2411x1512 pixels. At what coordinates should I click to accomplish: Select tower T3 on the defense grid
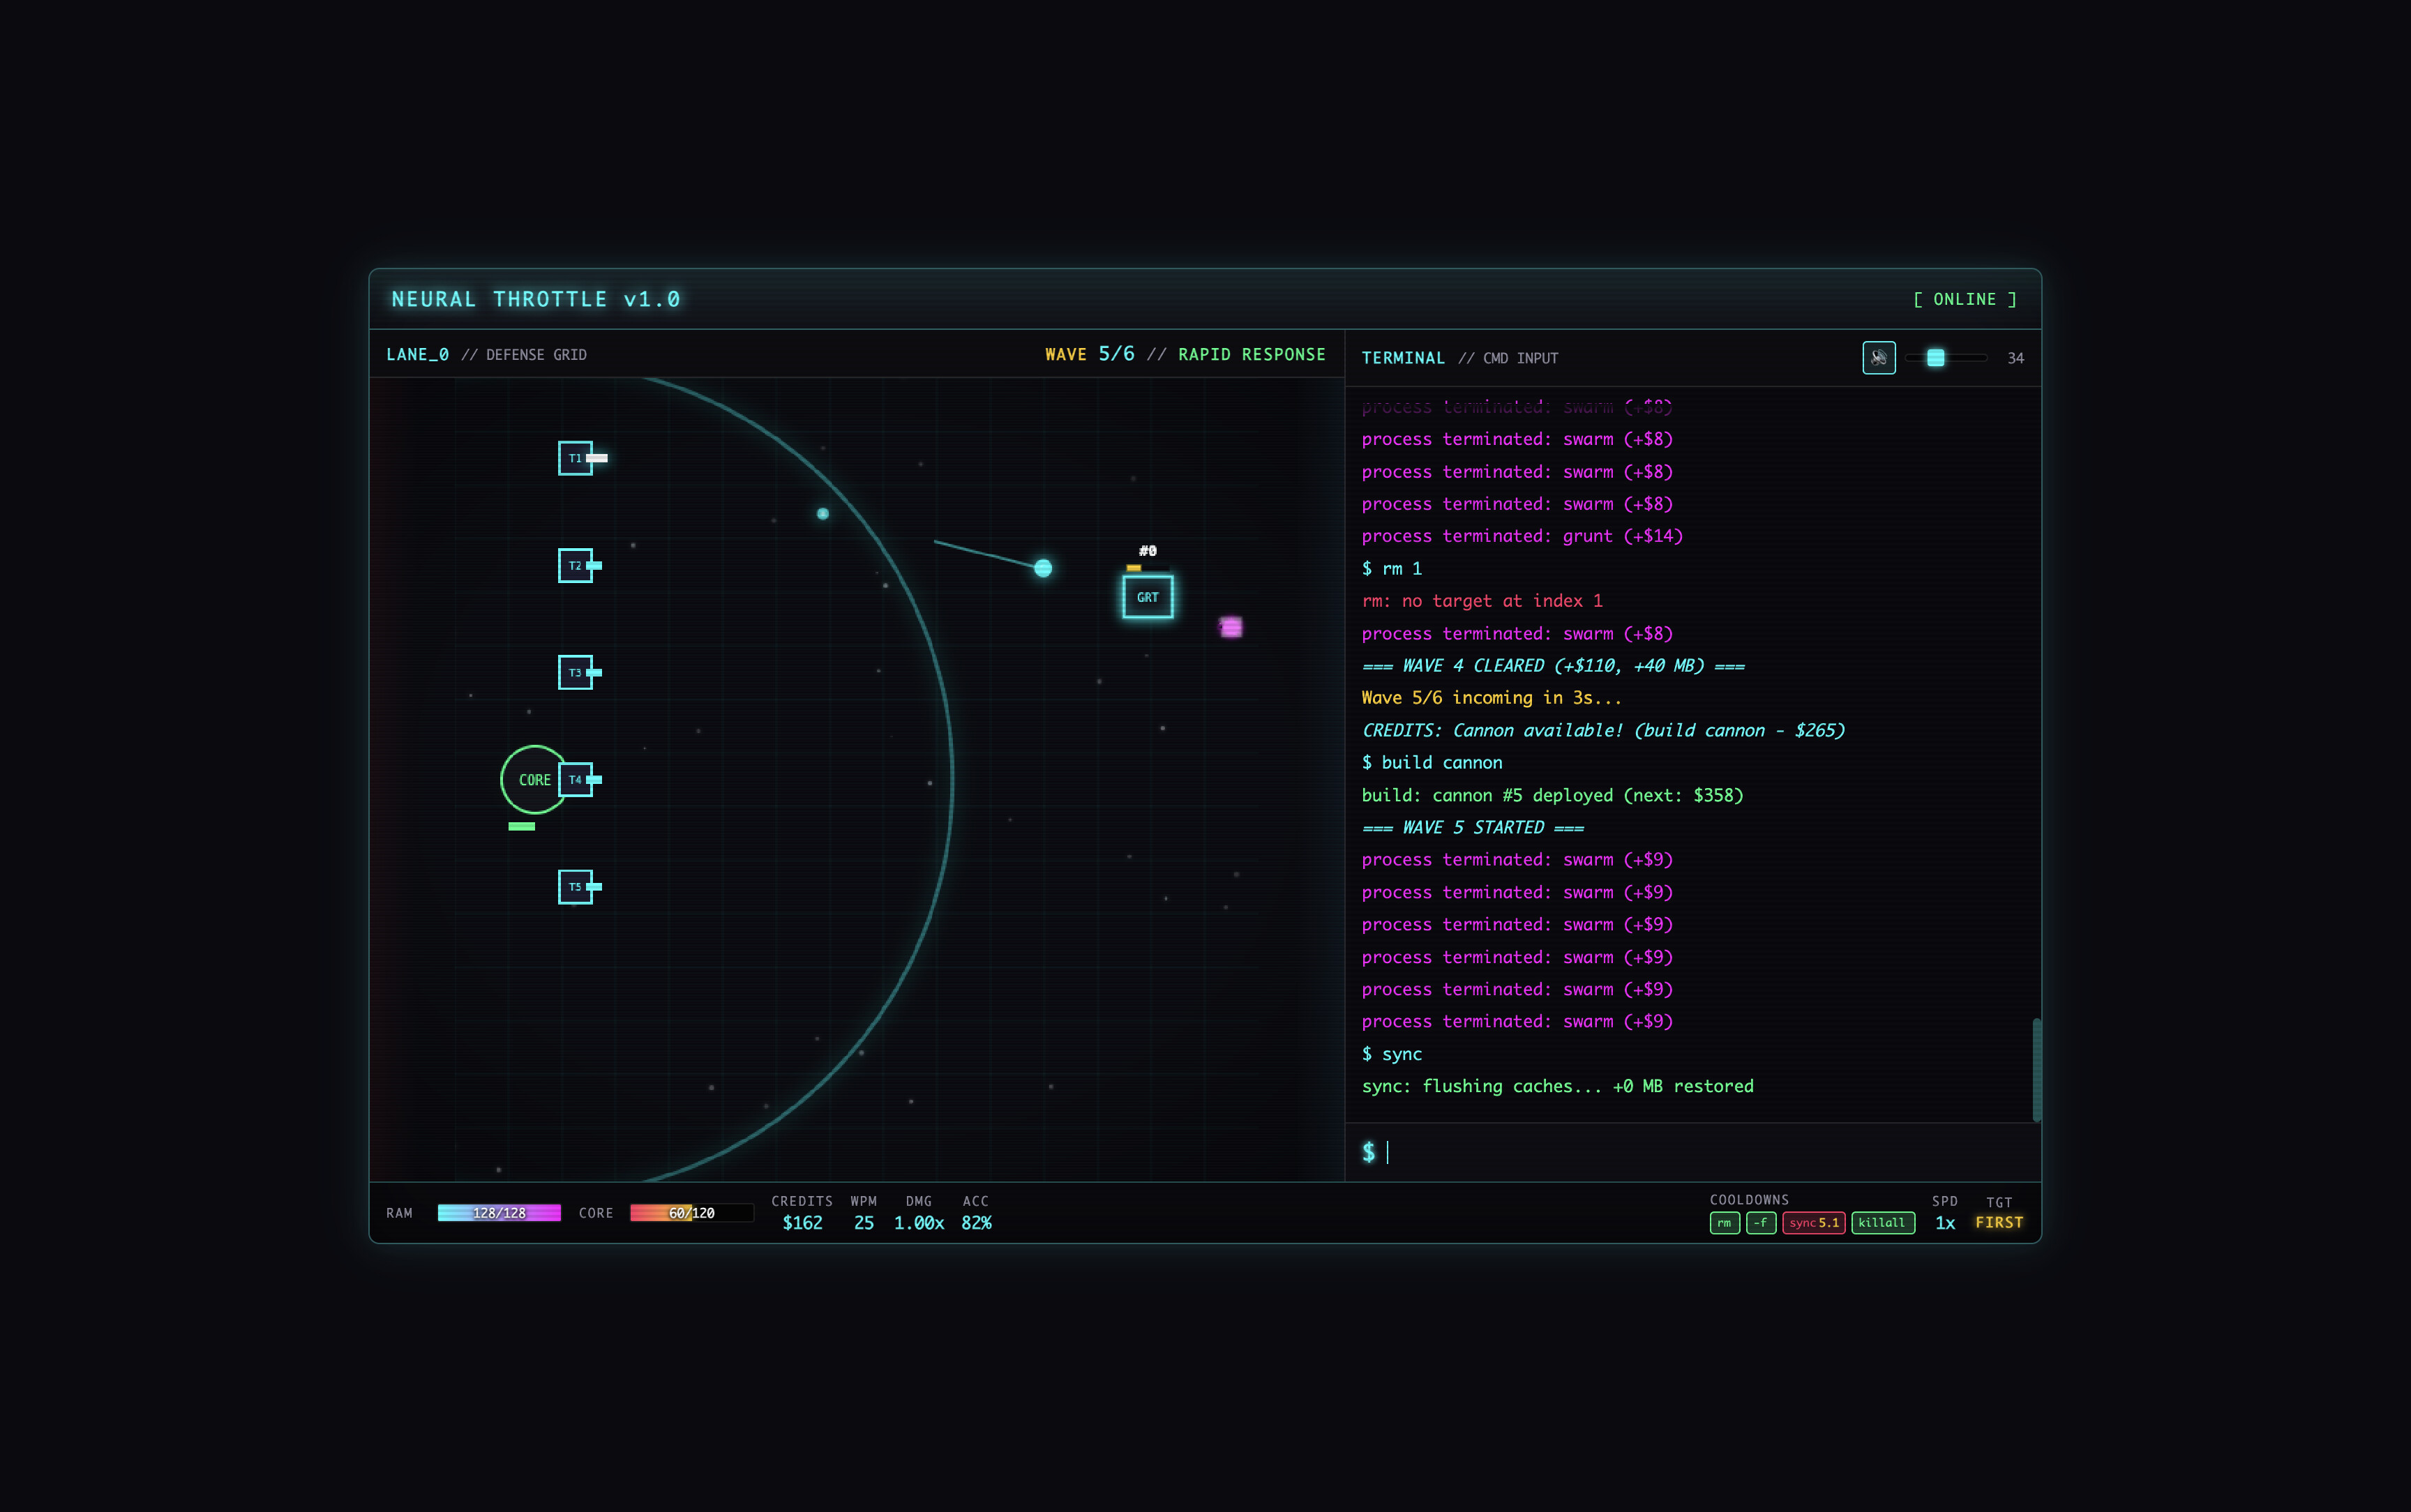[575, 672]
